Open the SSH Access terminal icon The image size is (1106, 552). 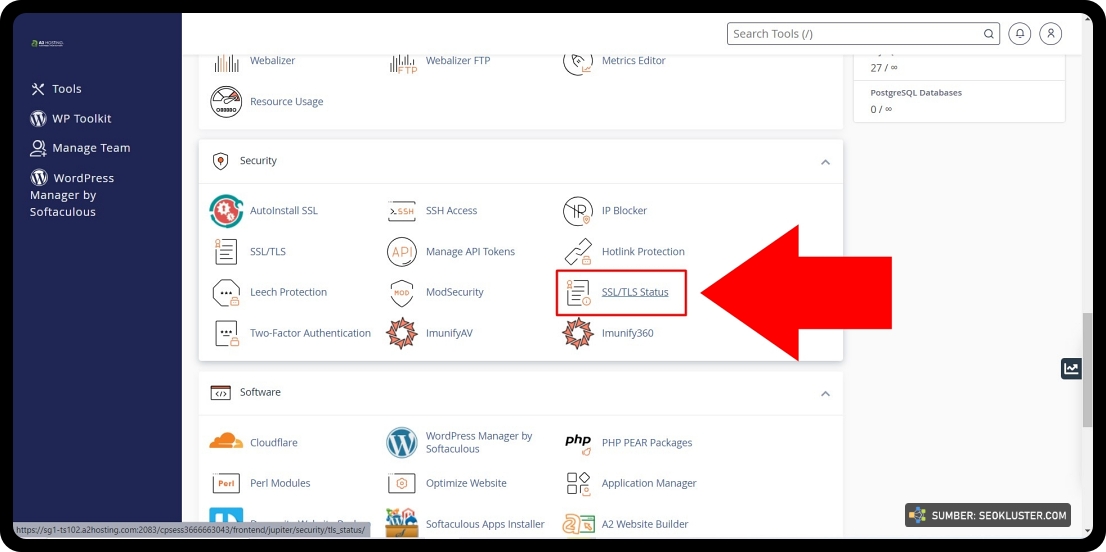coord(402,211)
